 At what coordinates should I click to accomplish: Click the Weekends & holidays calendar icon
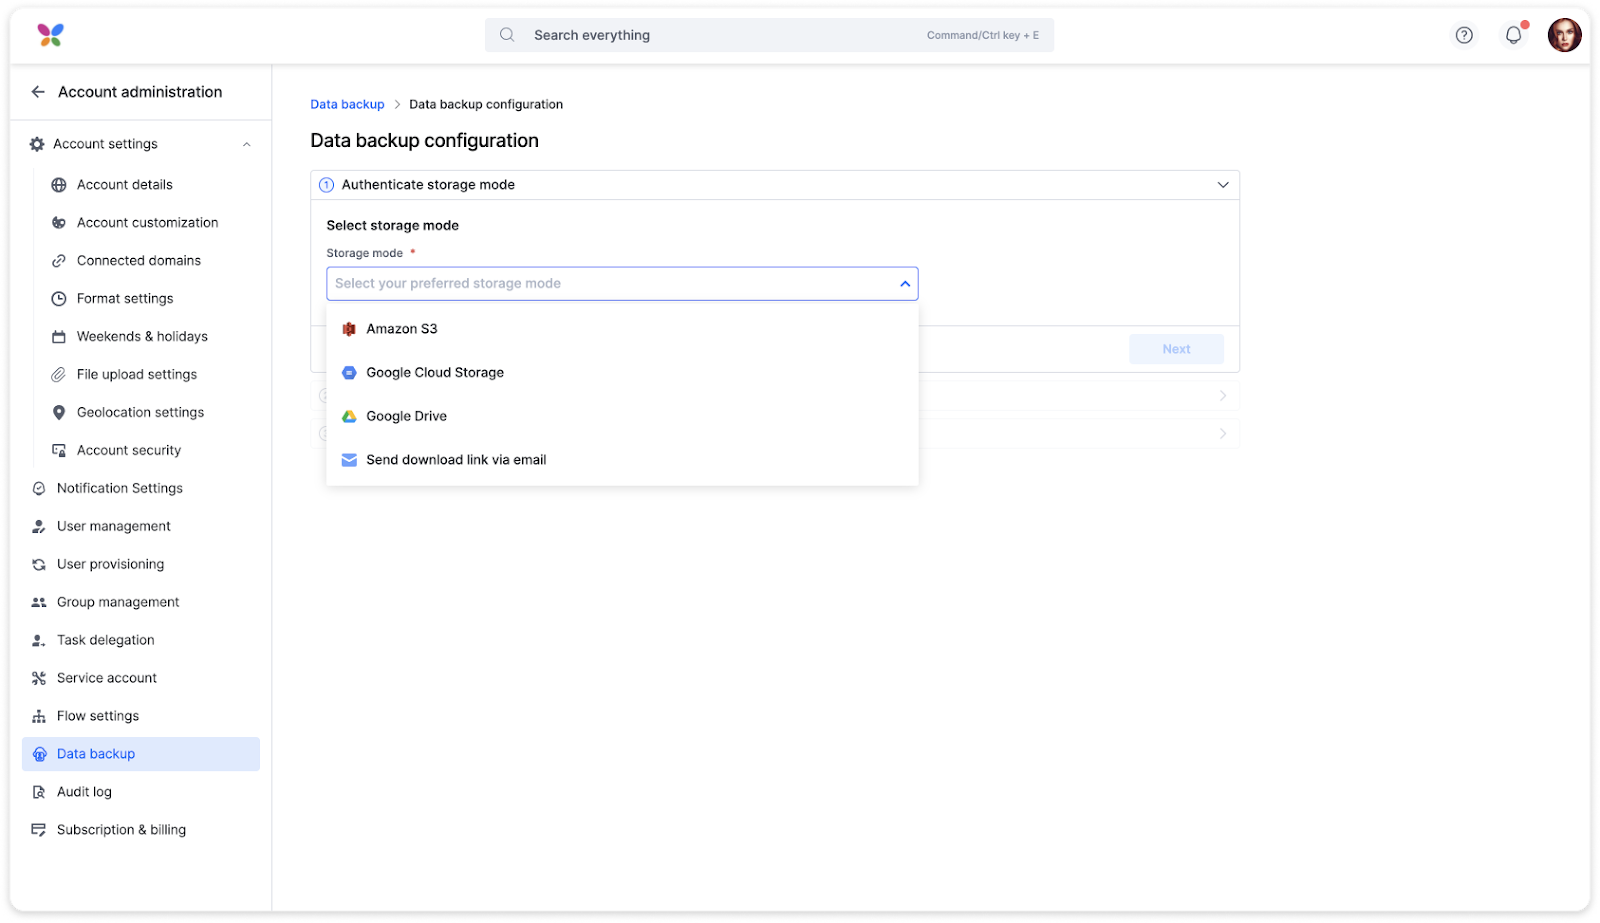59,337
